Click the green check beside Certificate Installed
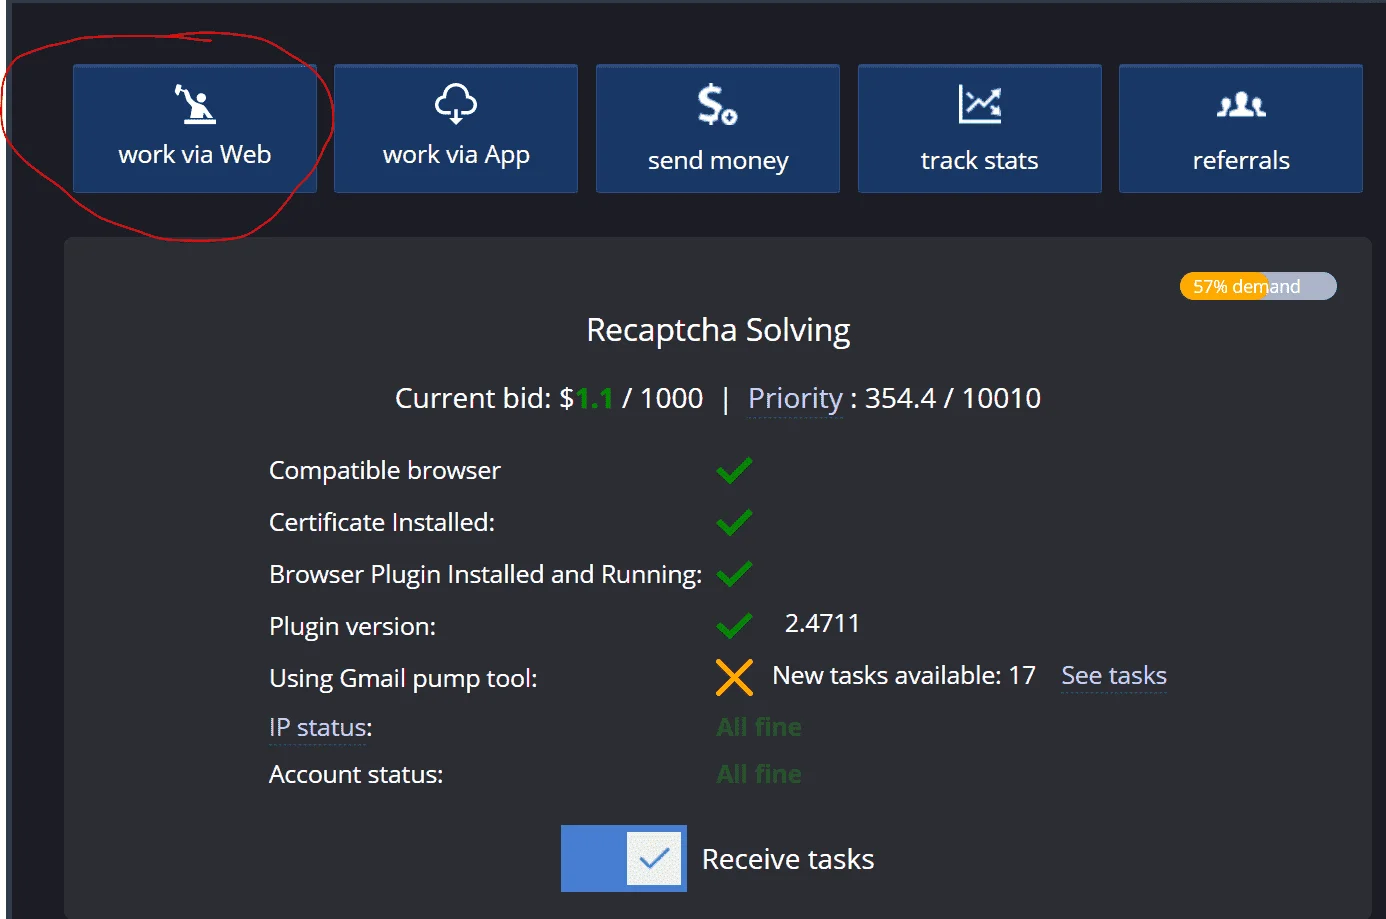1386x919 pixels. [734, 522]
